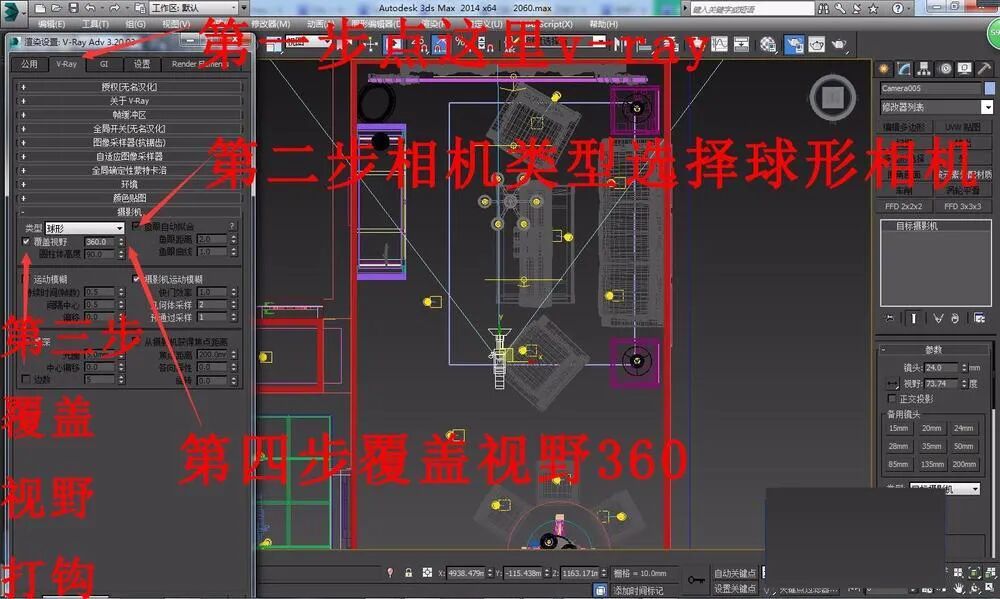The width and height of the screenshot is (1000, 599).
Task: Open the Create panel sun icon
Action: pos(885,69)
